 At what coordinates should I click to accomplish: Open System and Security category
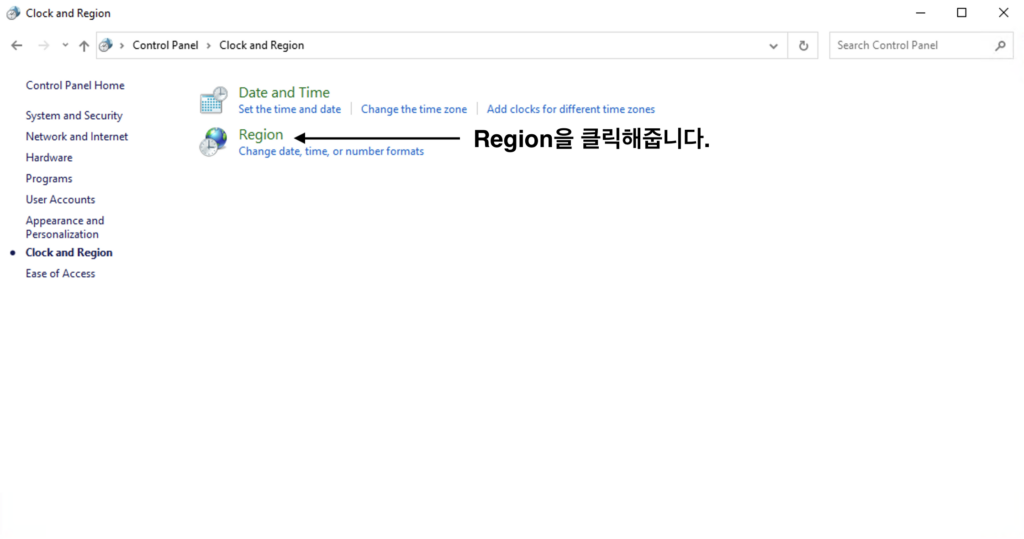74,116
